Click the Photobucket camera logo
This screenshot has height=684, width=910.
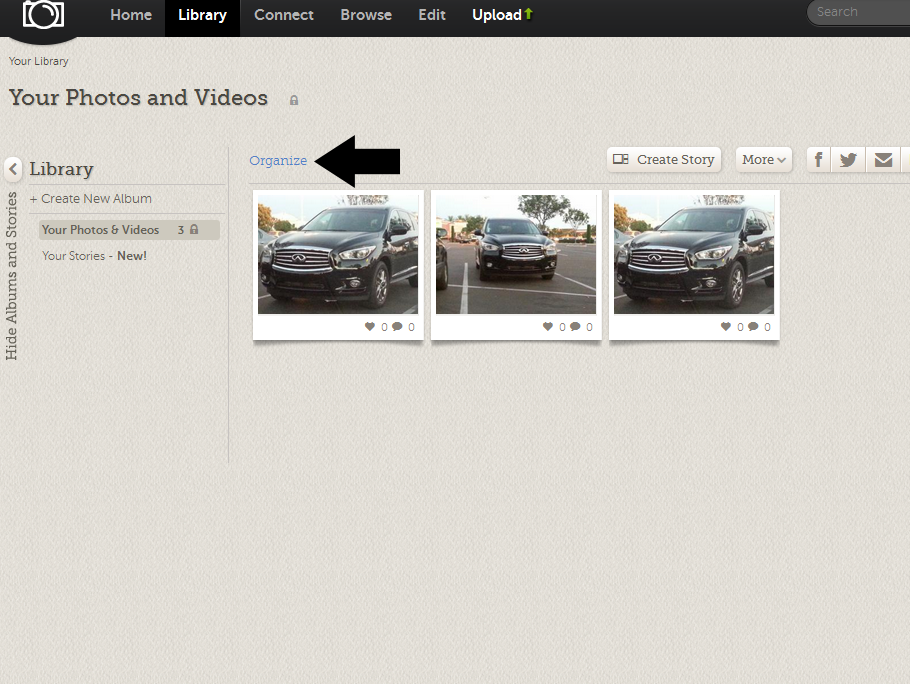click(x=44, y=15)
